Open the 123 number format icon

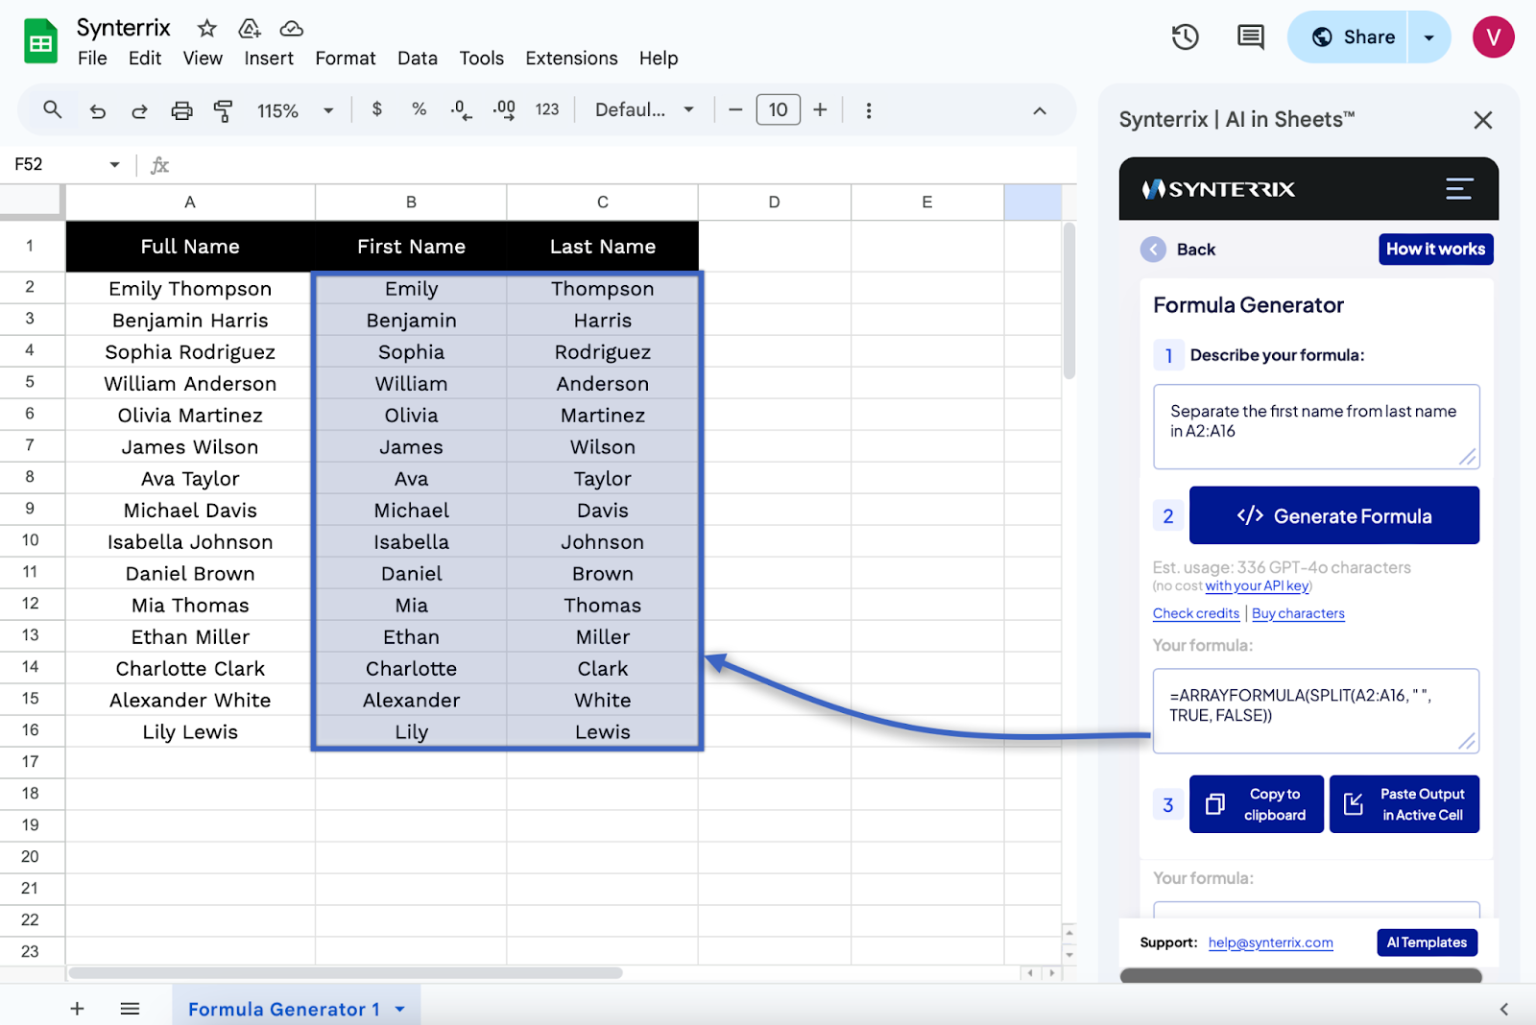[x=547, y=110]
